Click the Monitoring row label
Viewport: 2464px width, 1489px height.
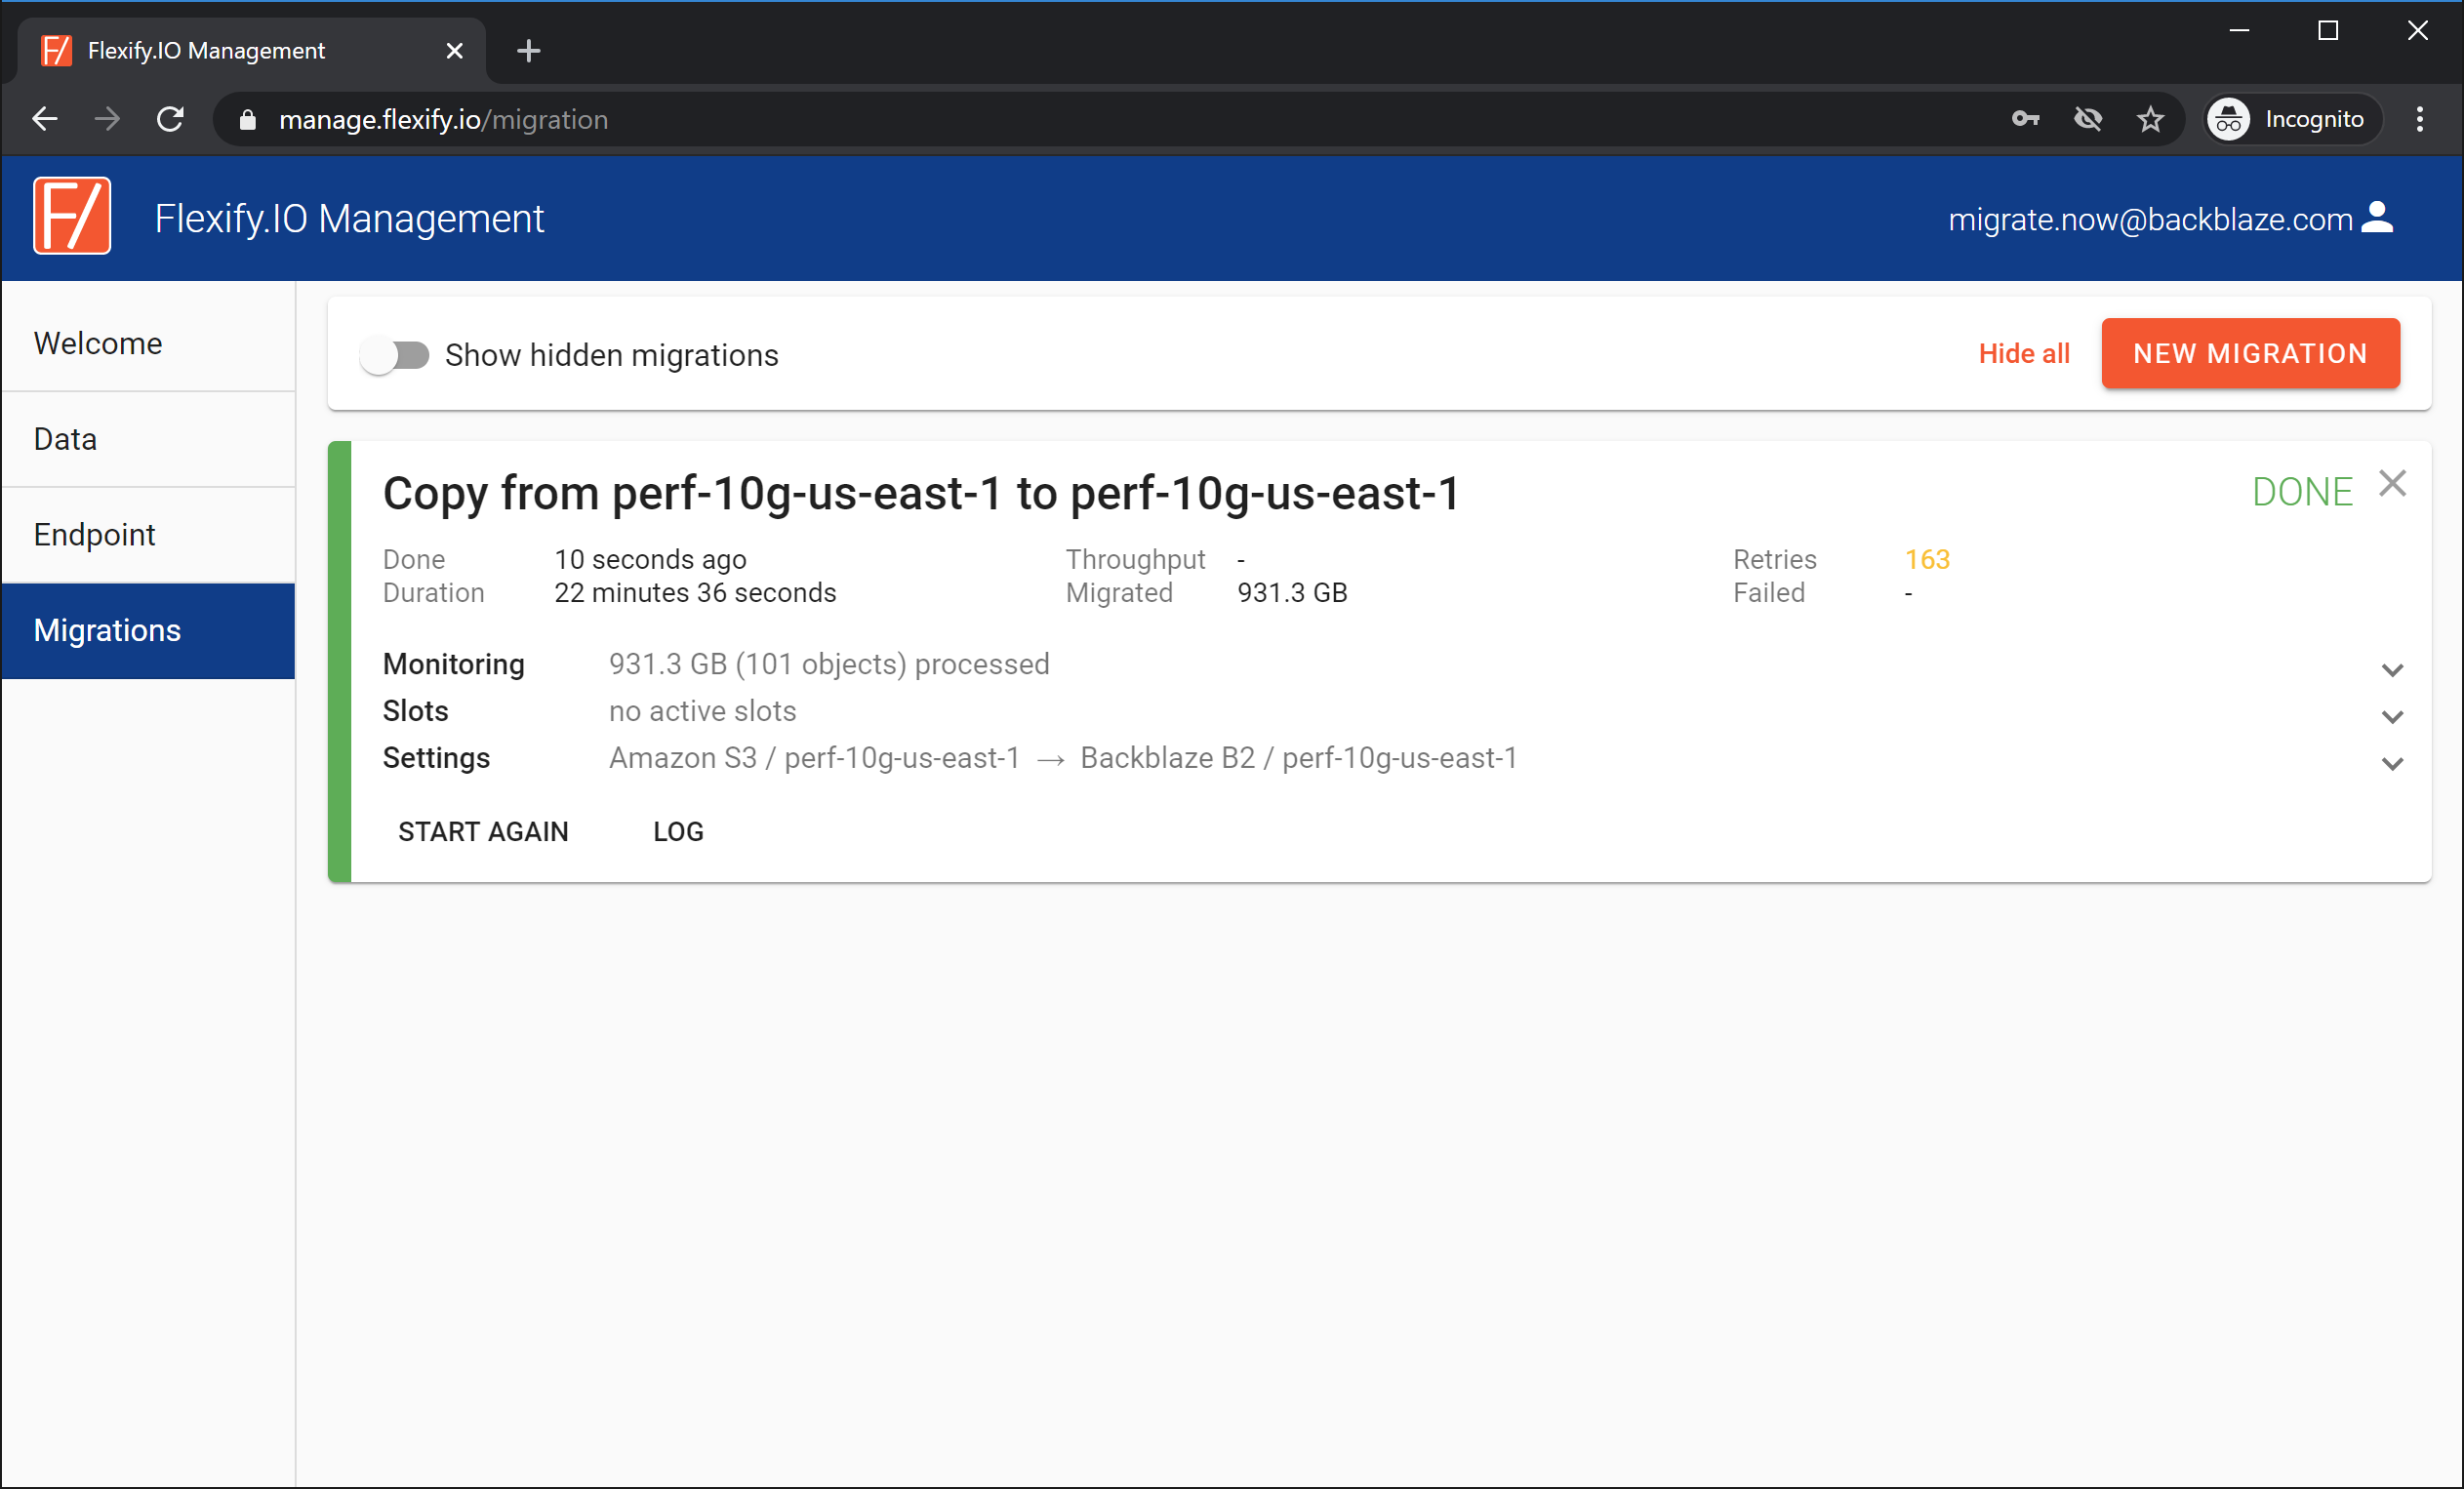point(454,664)
